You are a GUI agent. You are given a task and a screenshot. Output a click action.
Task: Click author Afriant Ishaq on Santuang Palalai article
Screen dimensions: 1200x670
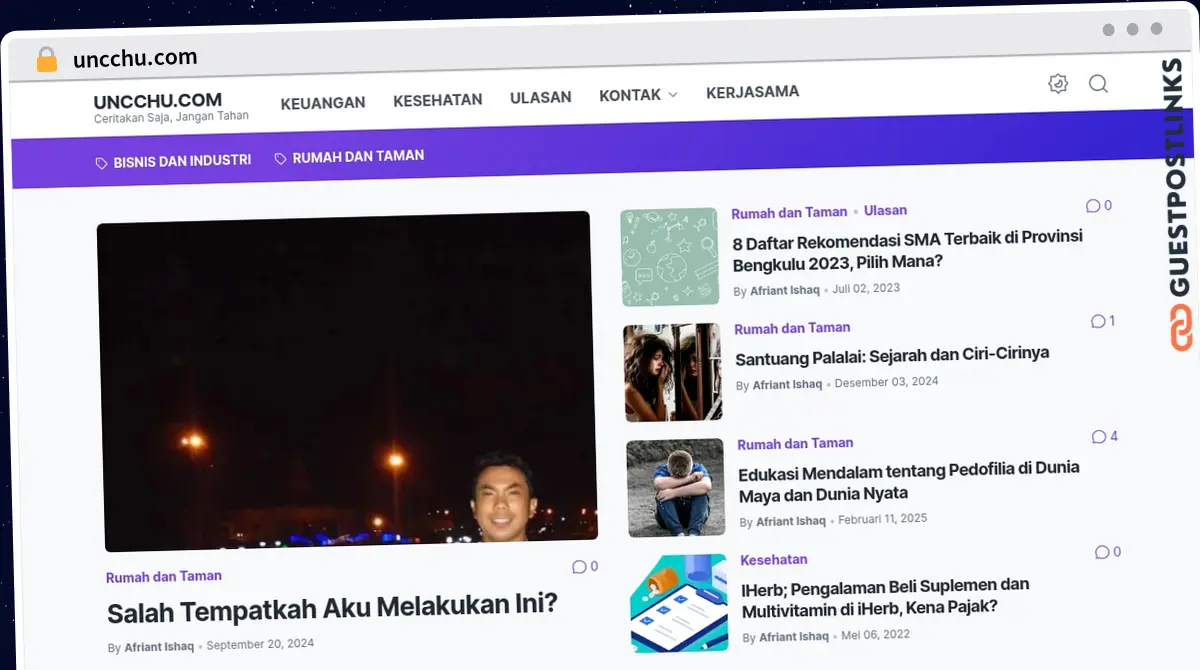pyautogui.click(x=787, y=384)
